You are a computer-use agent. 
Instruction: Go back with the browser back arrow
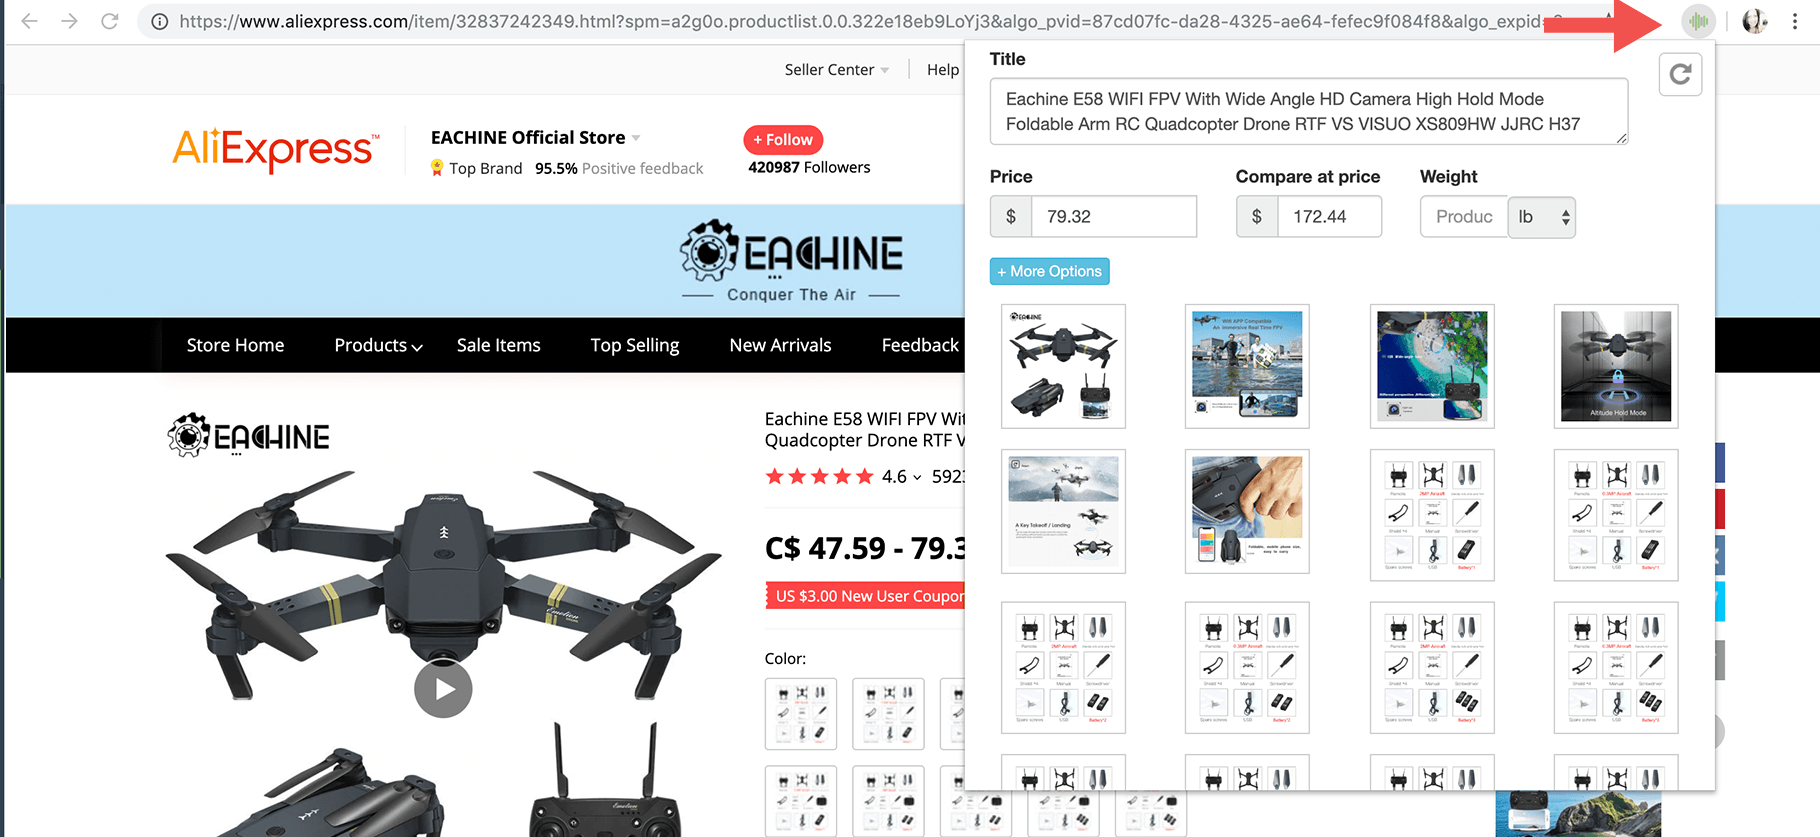29,21
